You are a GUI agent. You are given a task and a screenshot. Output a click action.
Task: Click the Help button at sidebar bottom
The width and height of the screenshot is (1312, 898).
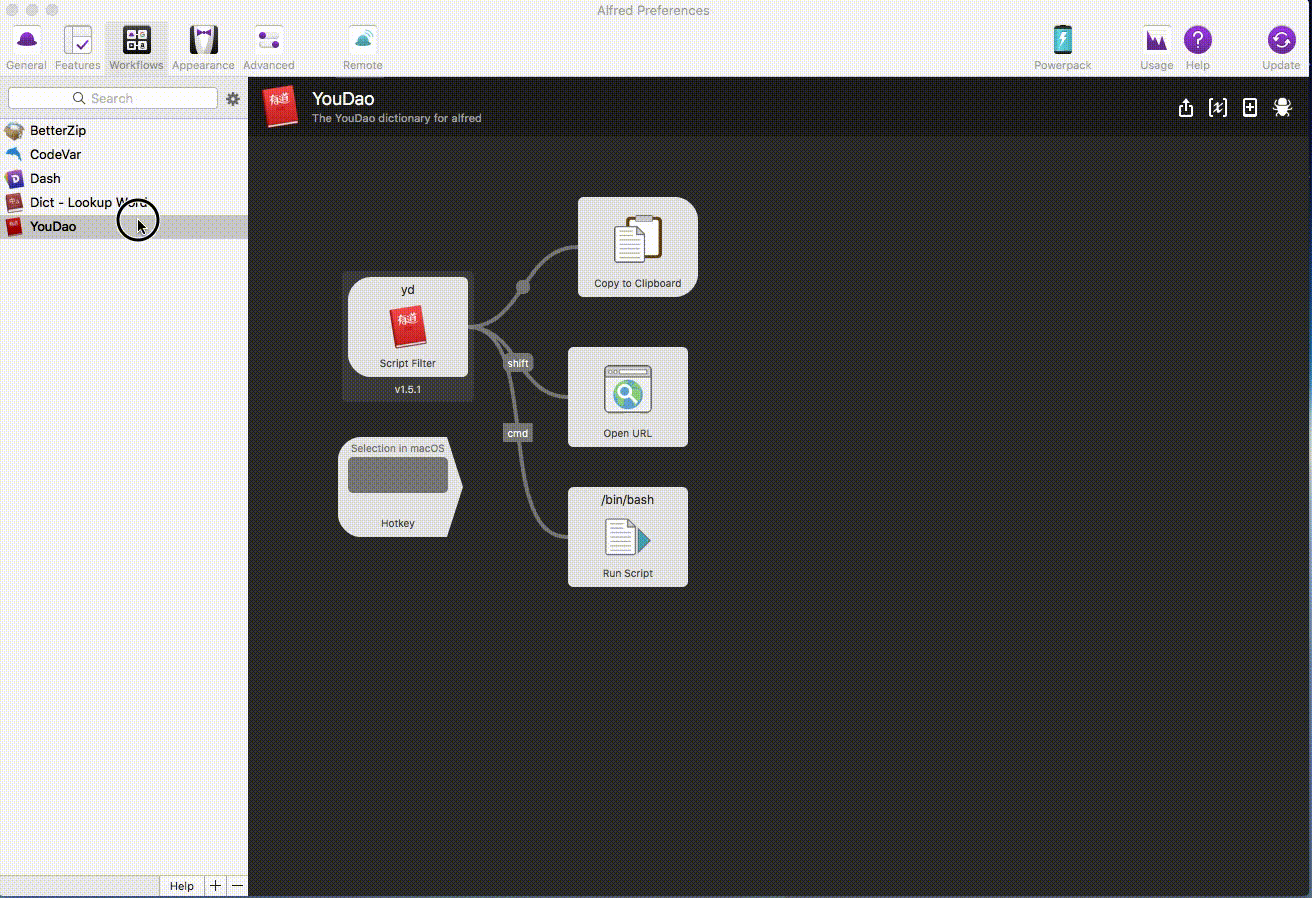[182, 886]
